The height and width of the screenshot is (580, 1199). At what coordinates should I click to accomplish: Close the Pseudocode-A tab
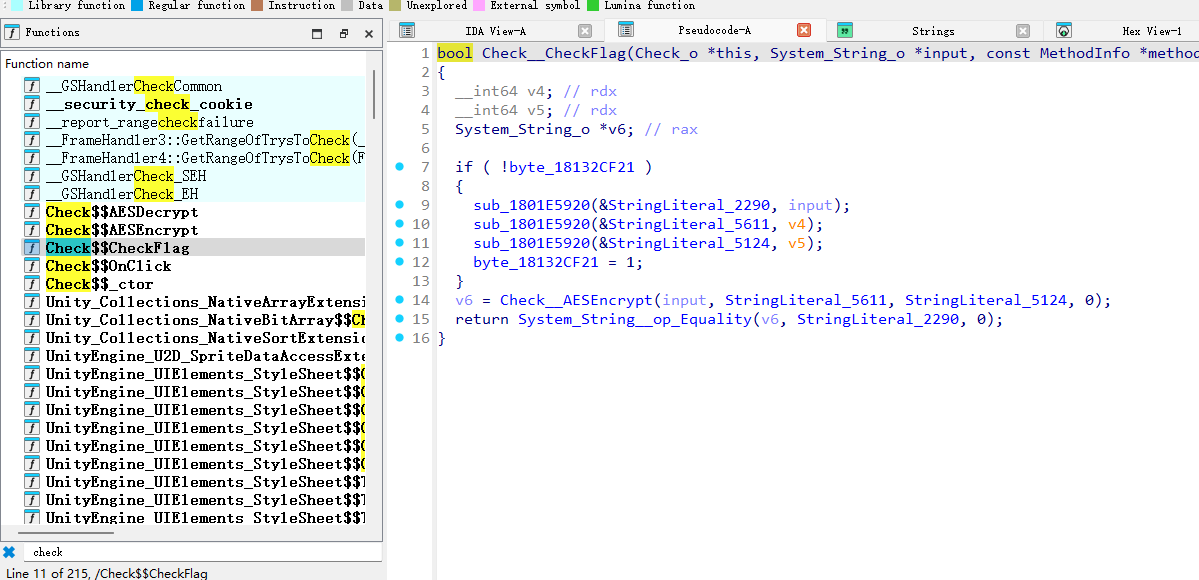[x=804, y=31]
